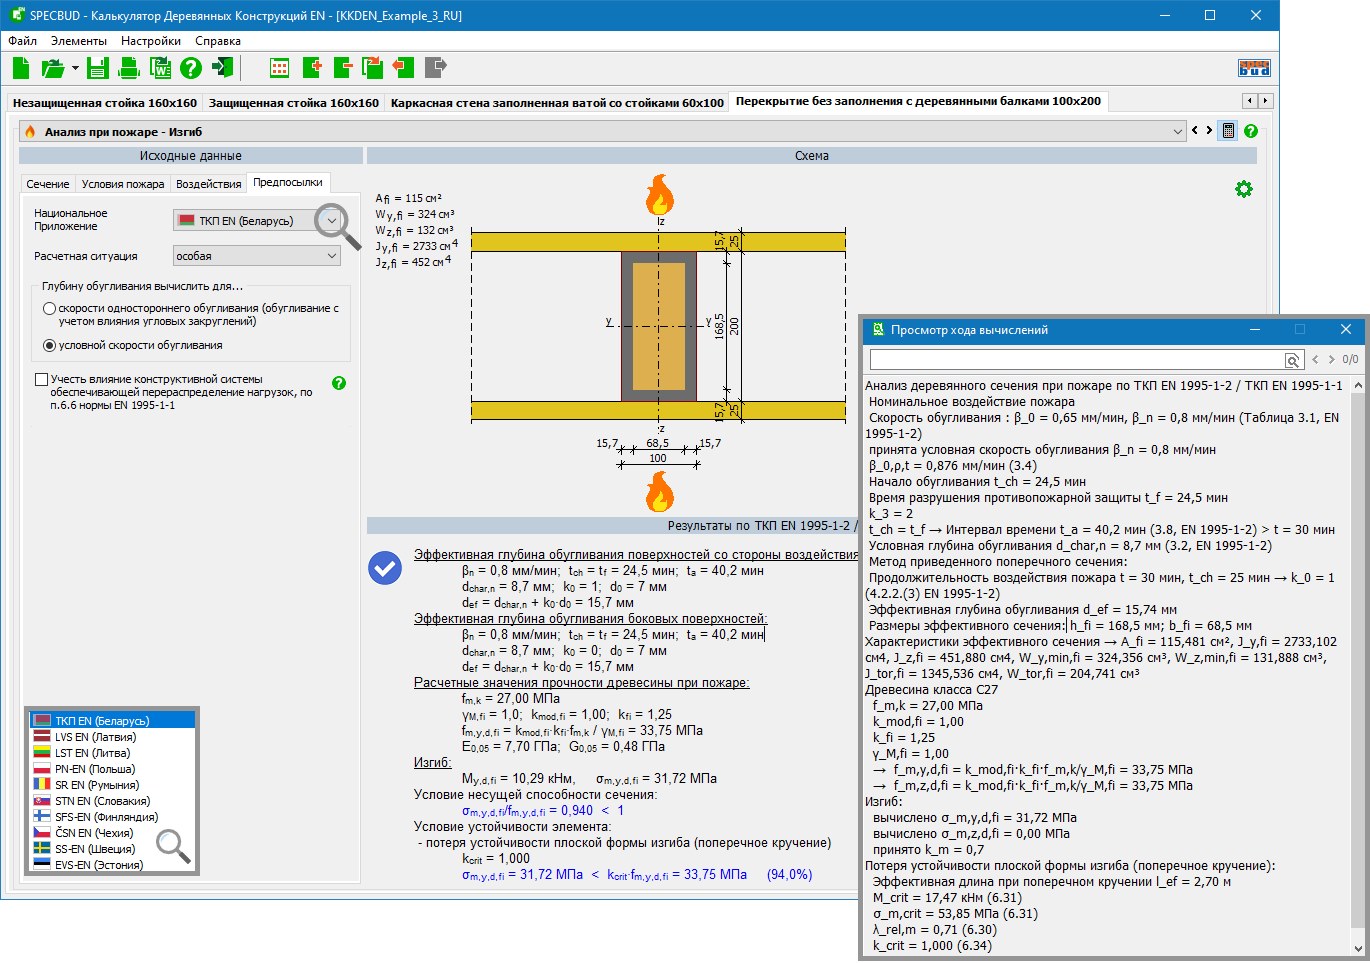Enable the load redistribution system checkbox

41,380
